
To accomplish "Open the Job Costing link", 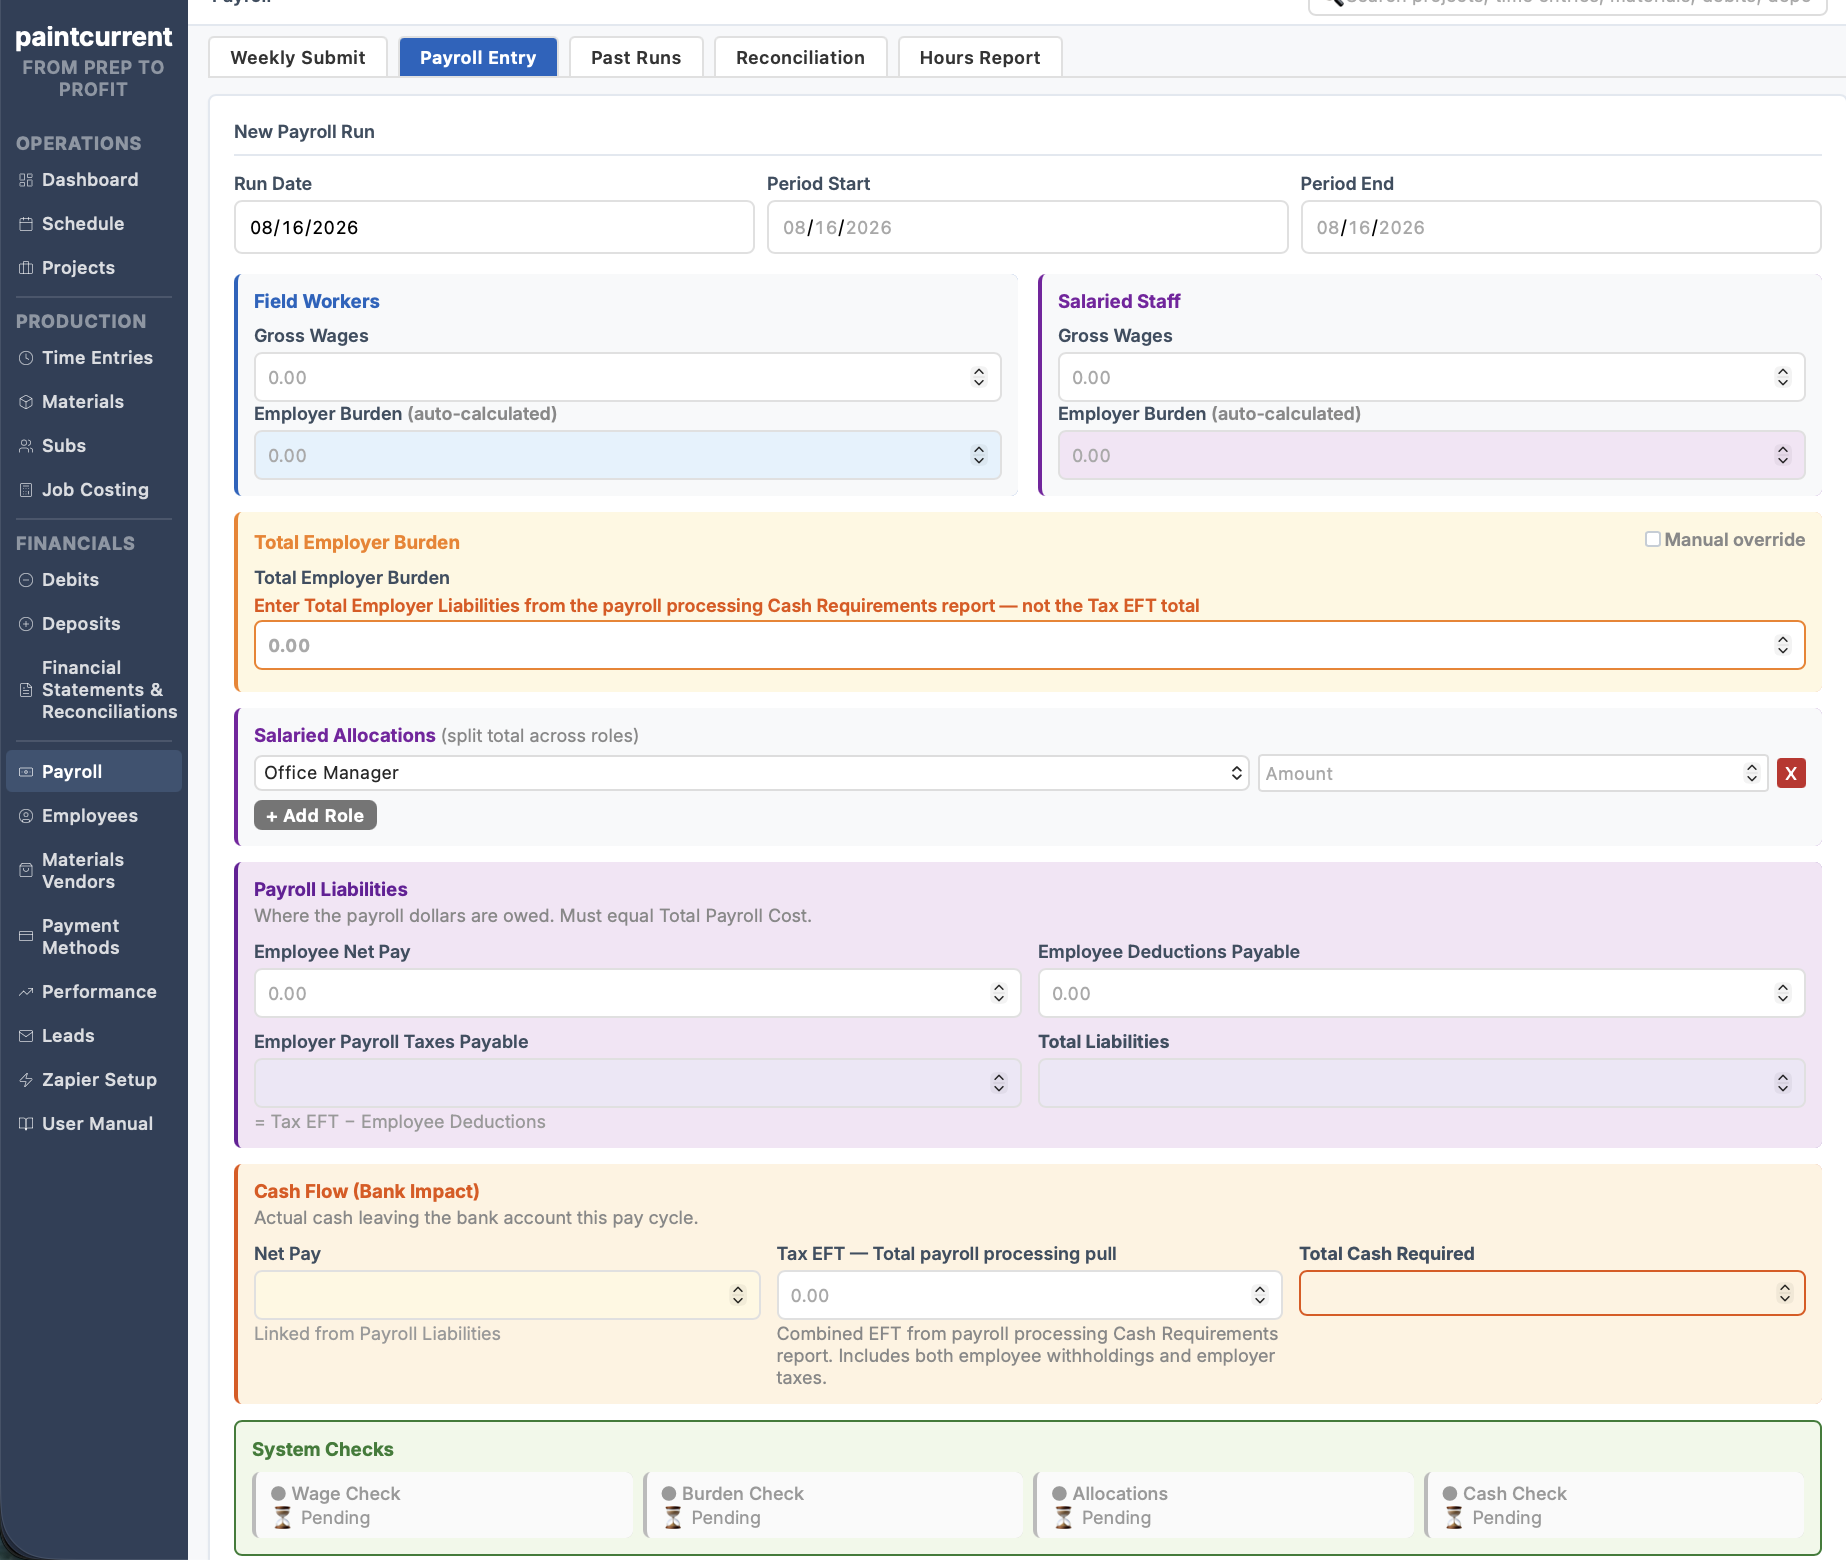I will 95,490.
